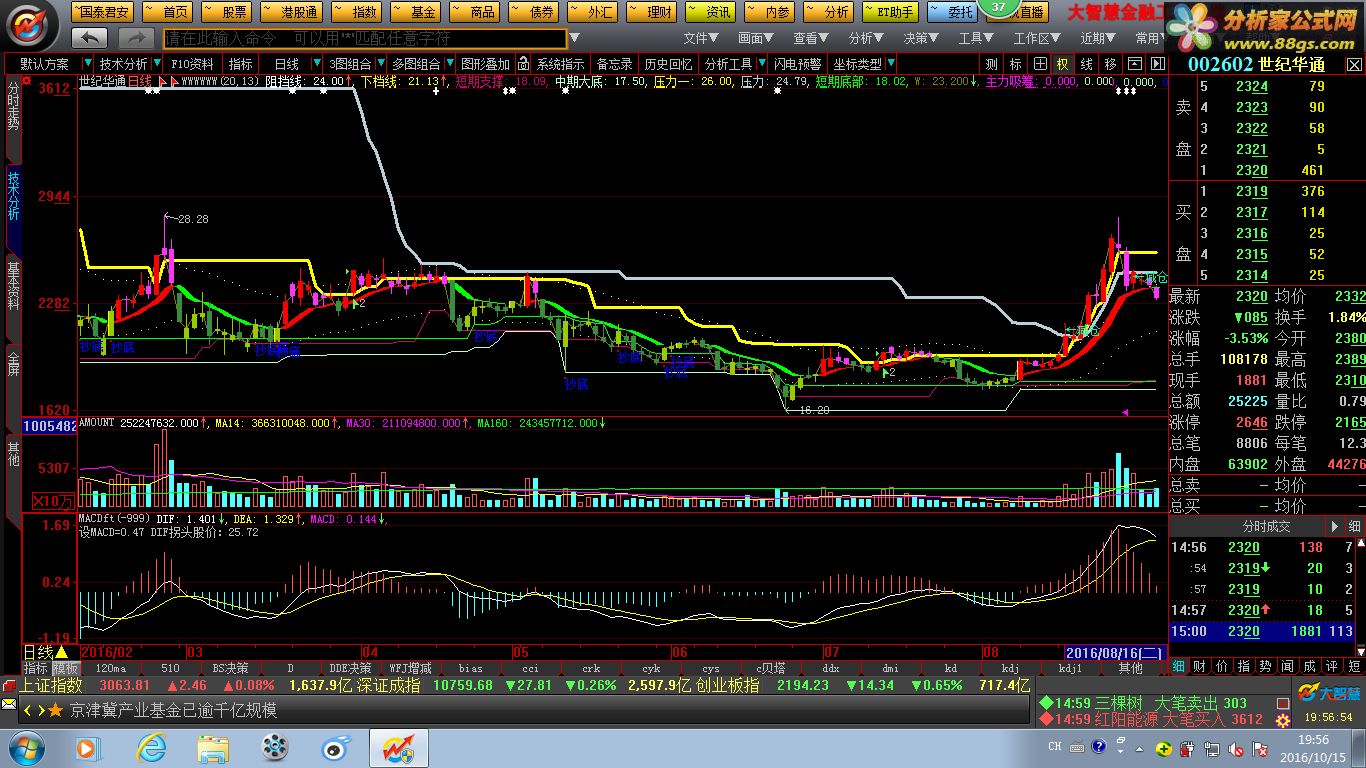
Task: Click the Windows Start button
Action: pos(27,746)
